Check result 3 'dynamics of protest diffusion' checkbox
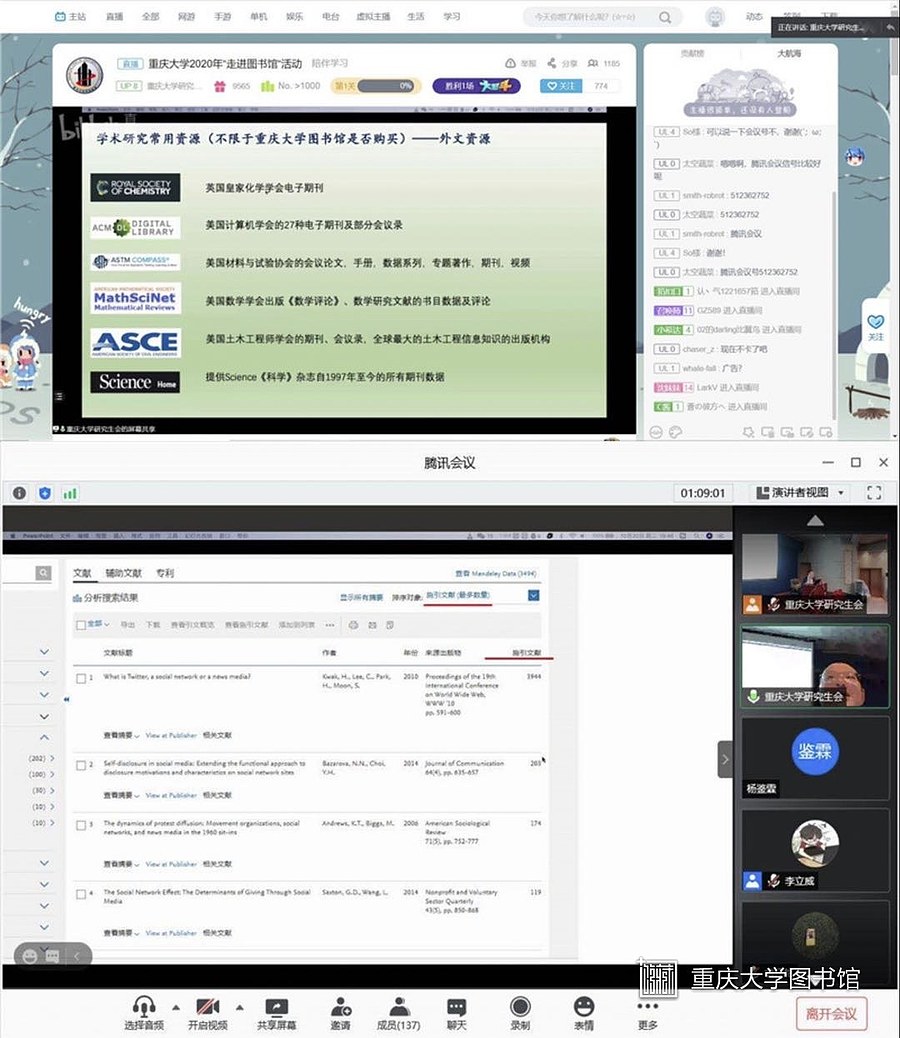The width and height of the screenshot is (900, 1038). (x=81, y=826)
